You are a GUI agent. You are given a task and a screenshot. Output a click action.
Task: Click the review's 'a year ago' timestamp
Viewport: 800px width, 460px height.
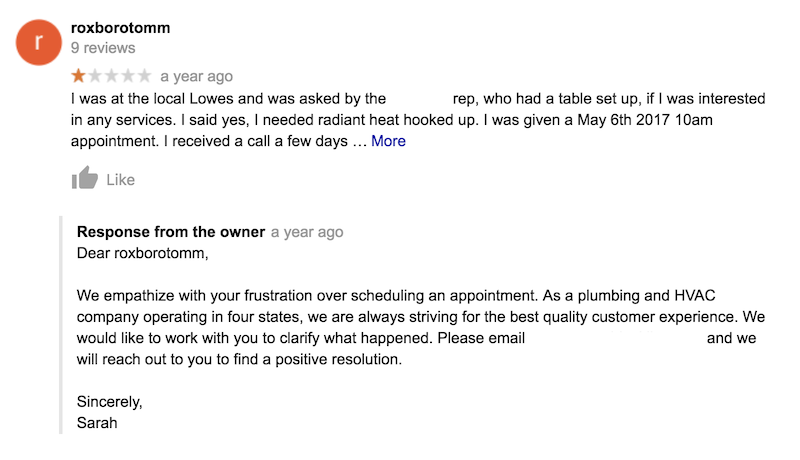point(196,76)
